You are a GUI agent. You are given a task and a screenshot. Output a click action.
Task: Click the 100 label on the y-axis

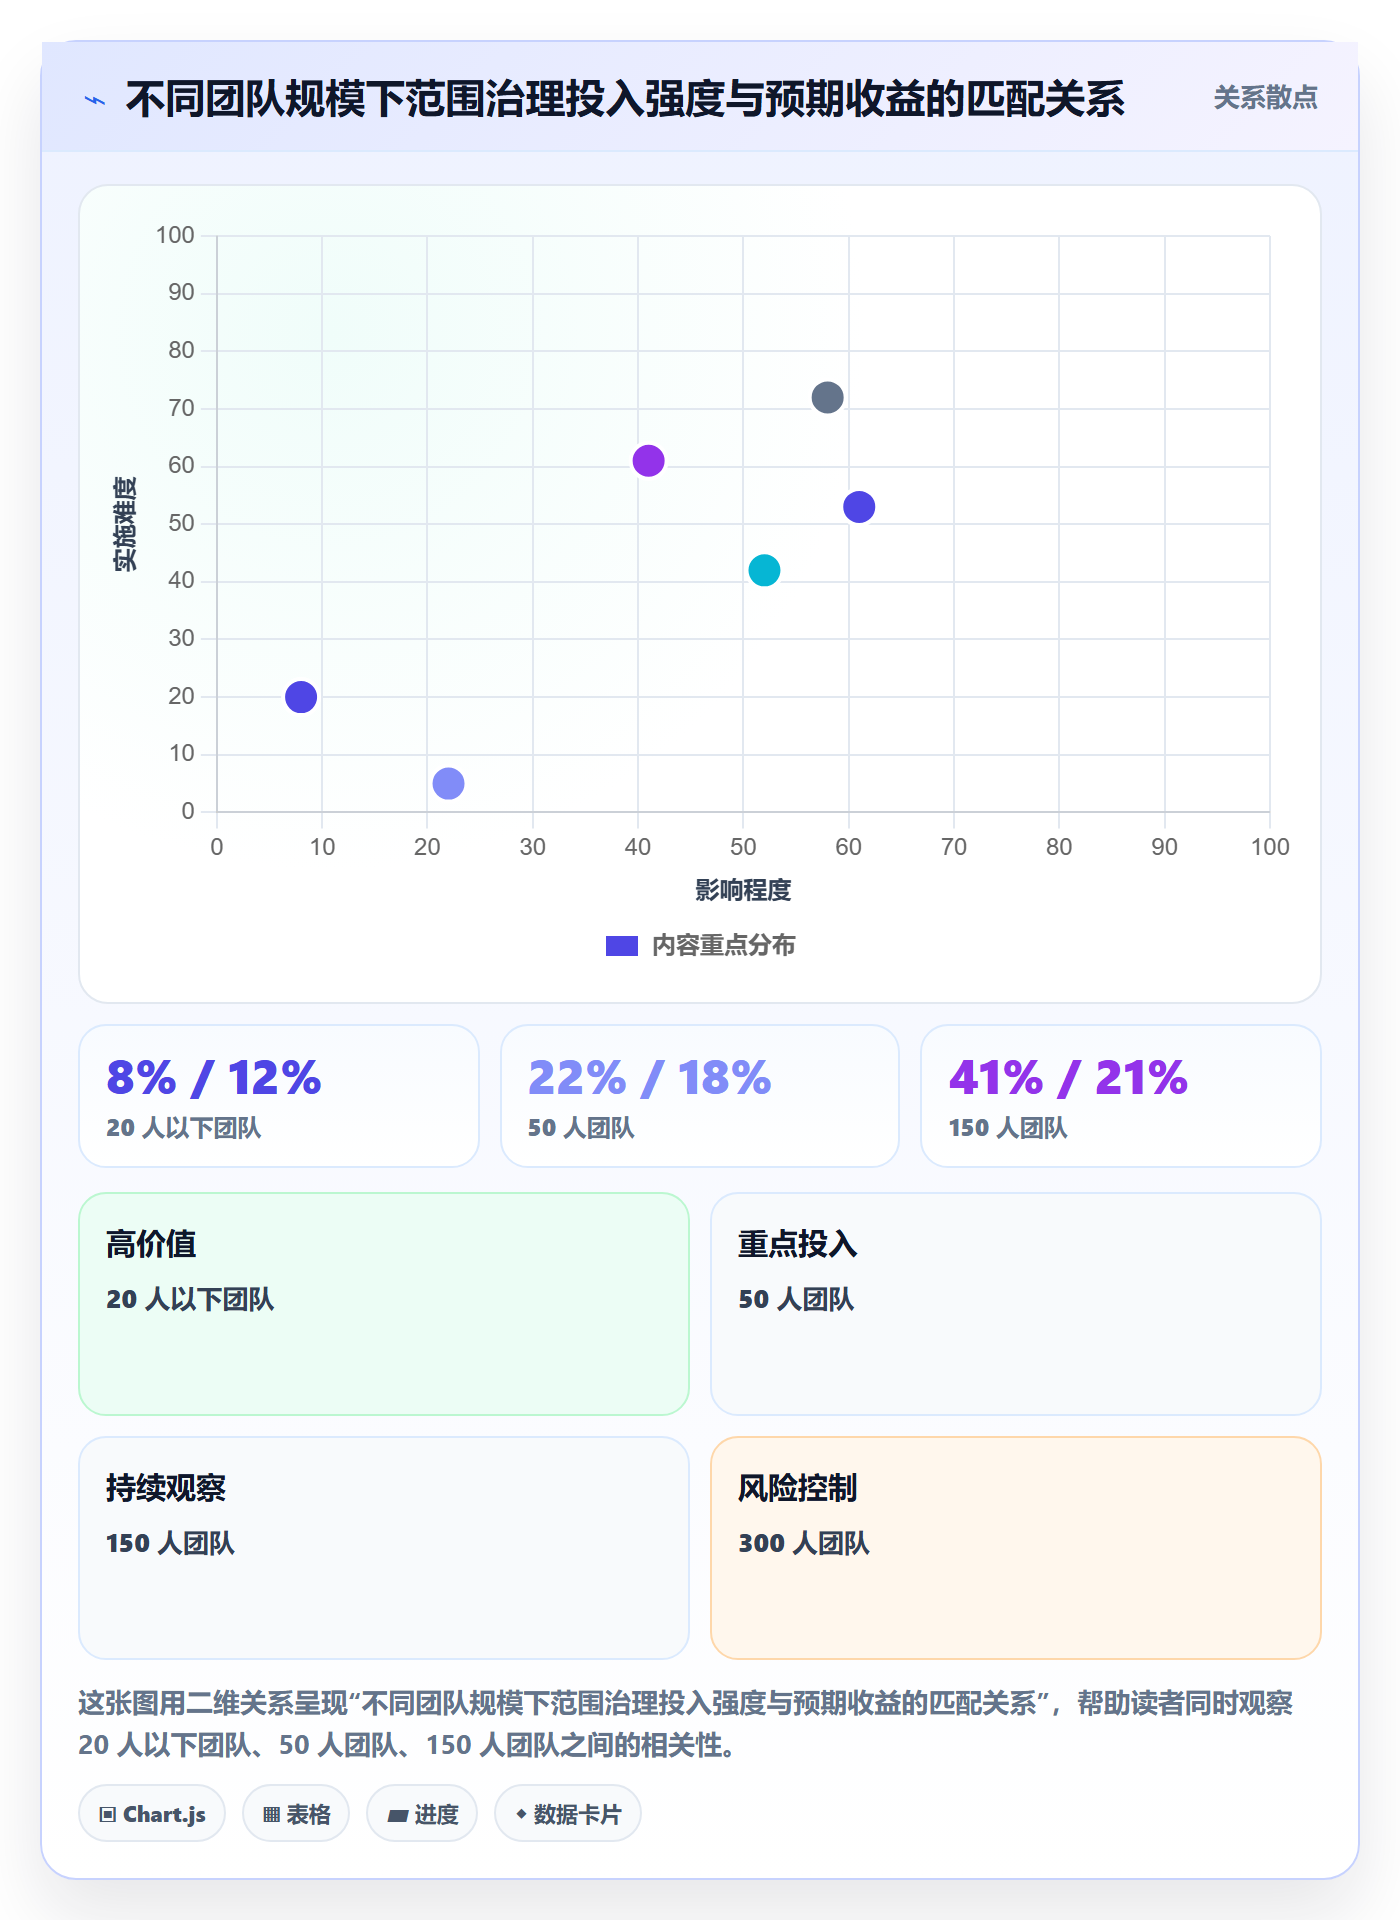pos(175,235)
